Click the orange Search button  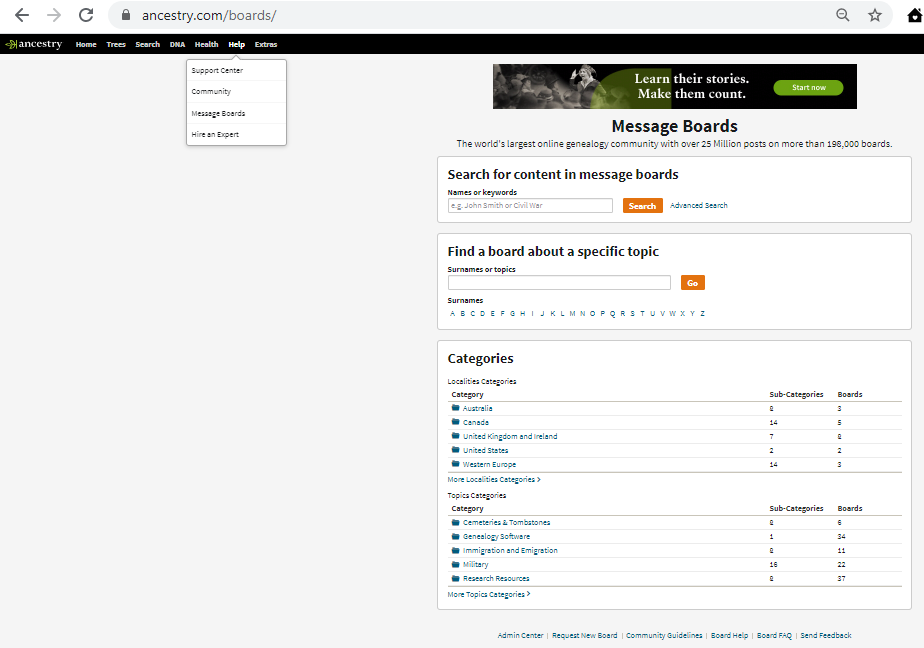[x=642, y=206]
